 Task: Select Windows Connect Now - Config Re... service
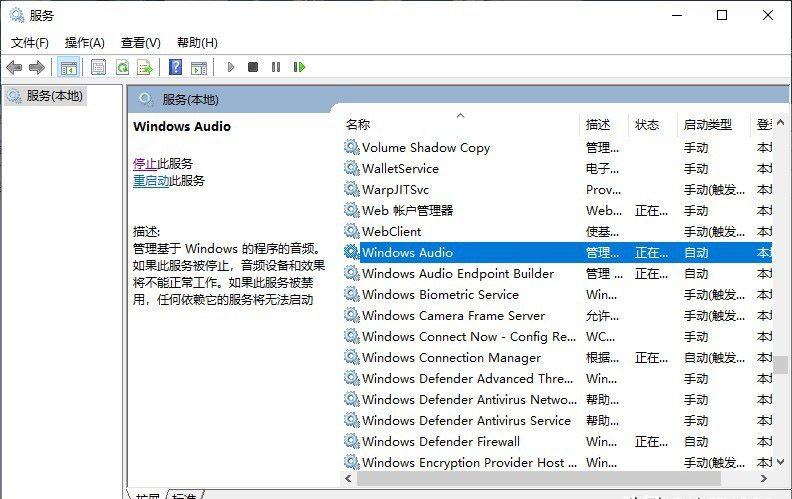[469, 336]
